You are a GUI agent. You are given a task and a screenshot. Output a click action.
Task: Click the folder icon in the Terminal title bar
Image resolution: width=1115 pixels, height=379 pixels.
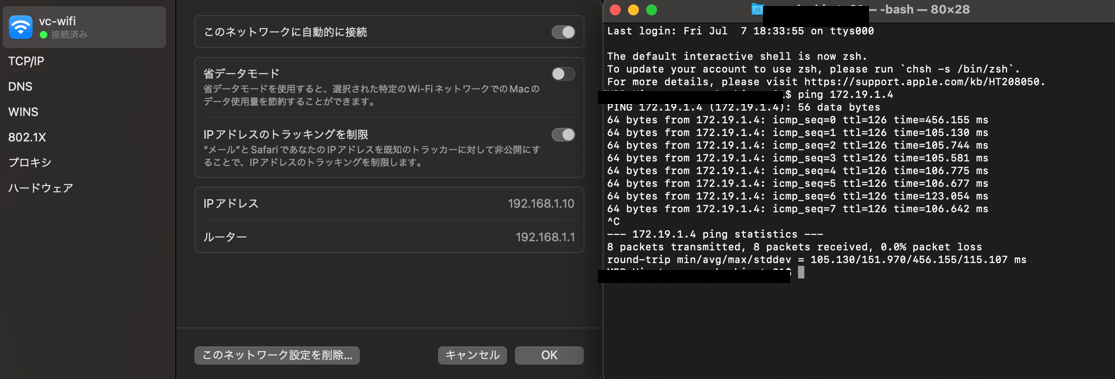[758, 10]
